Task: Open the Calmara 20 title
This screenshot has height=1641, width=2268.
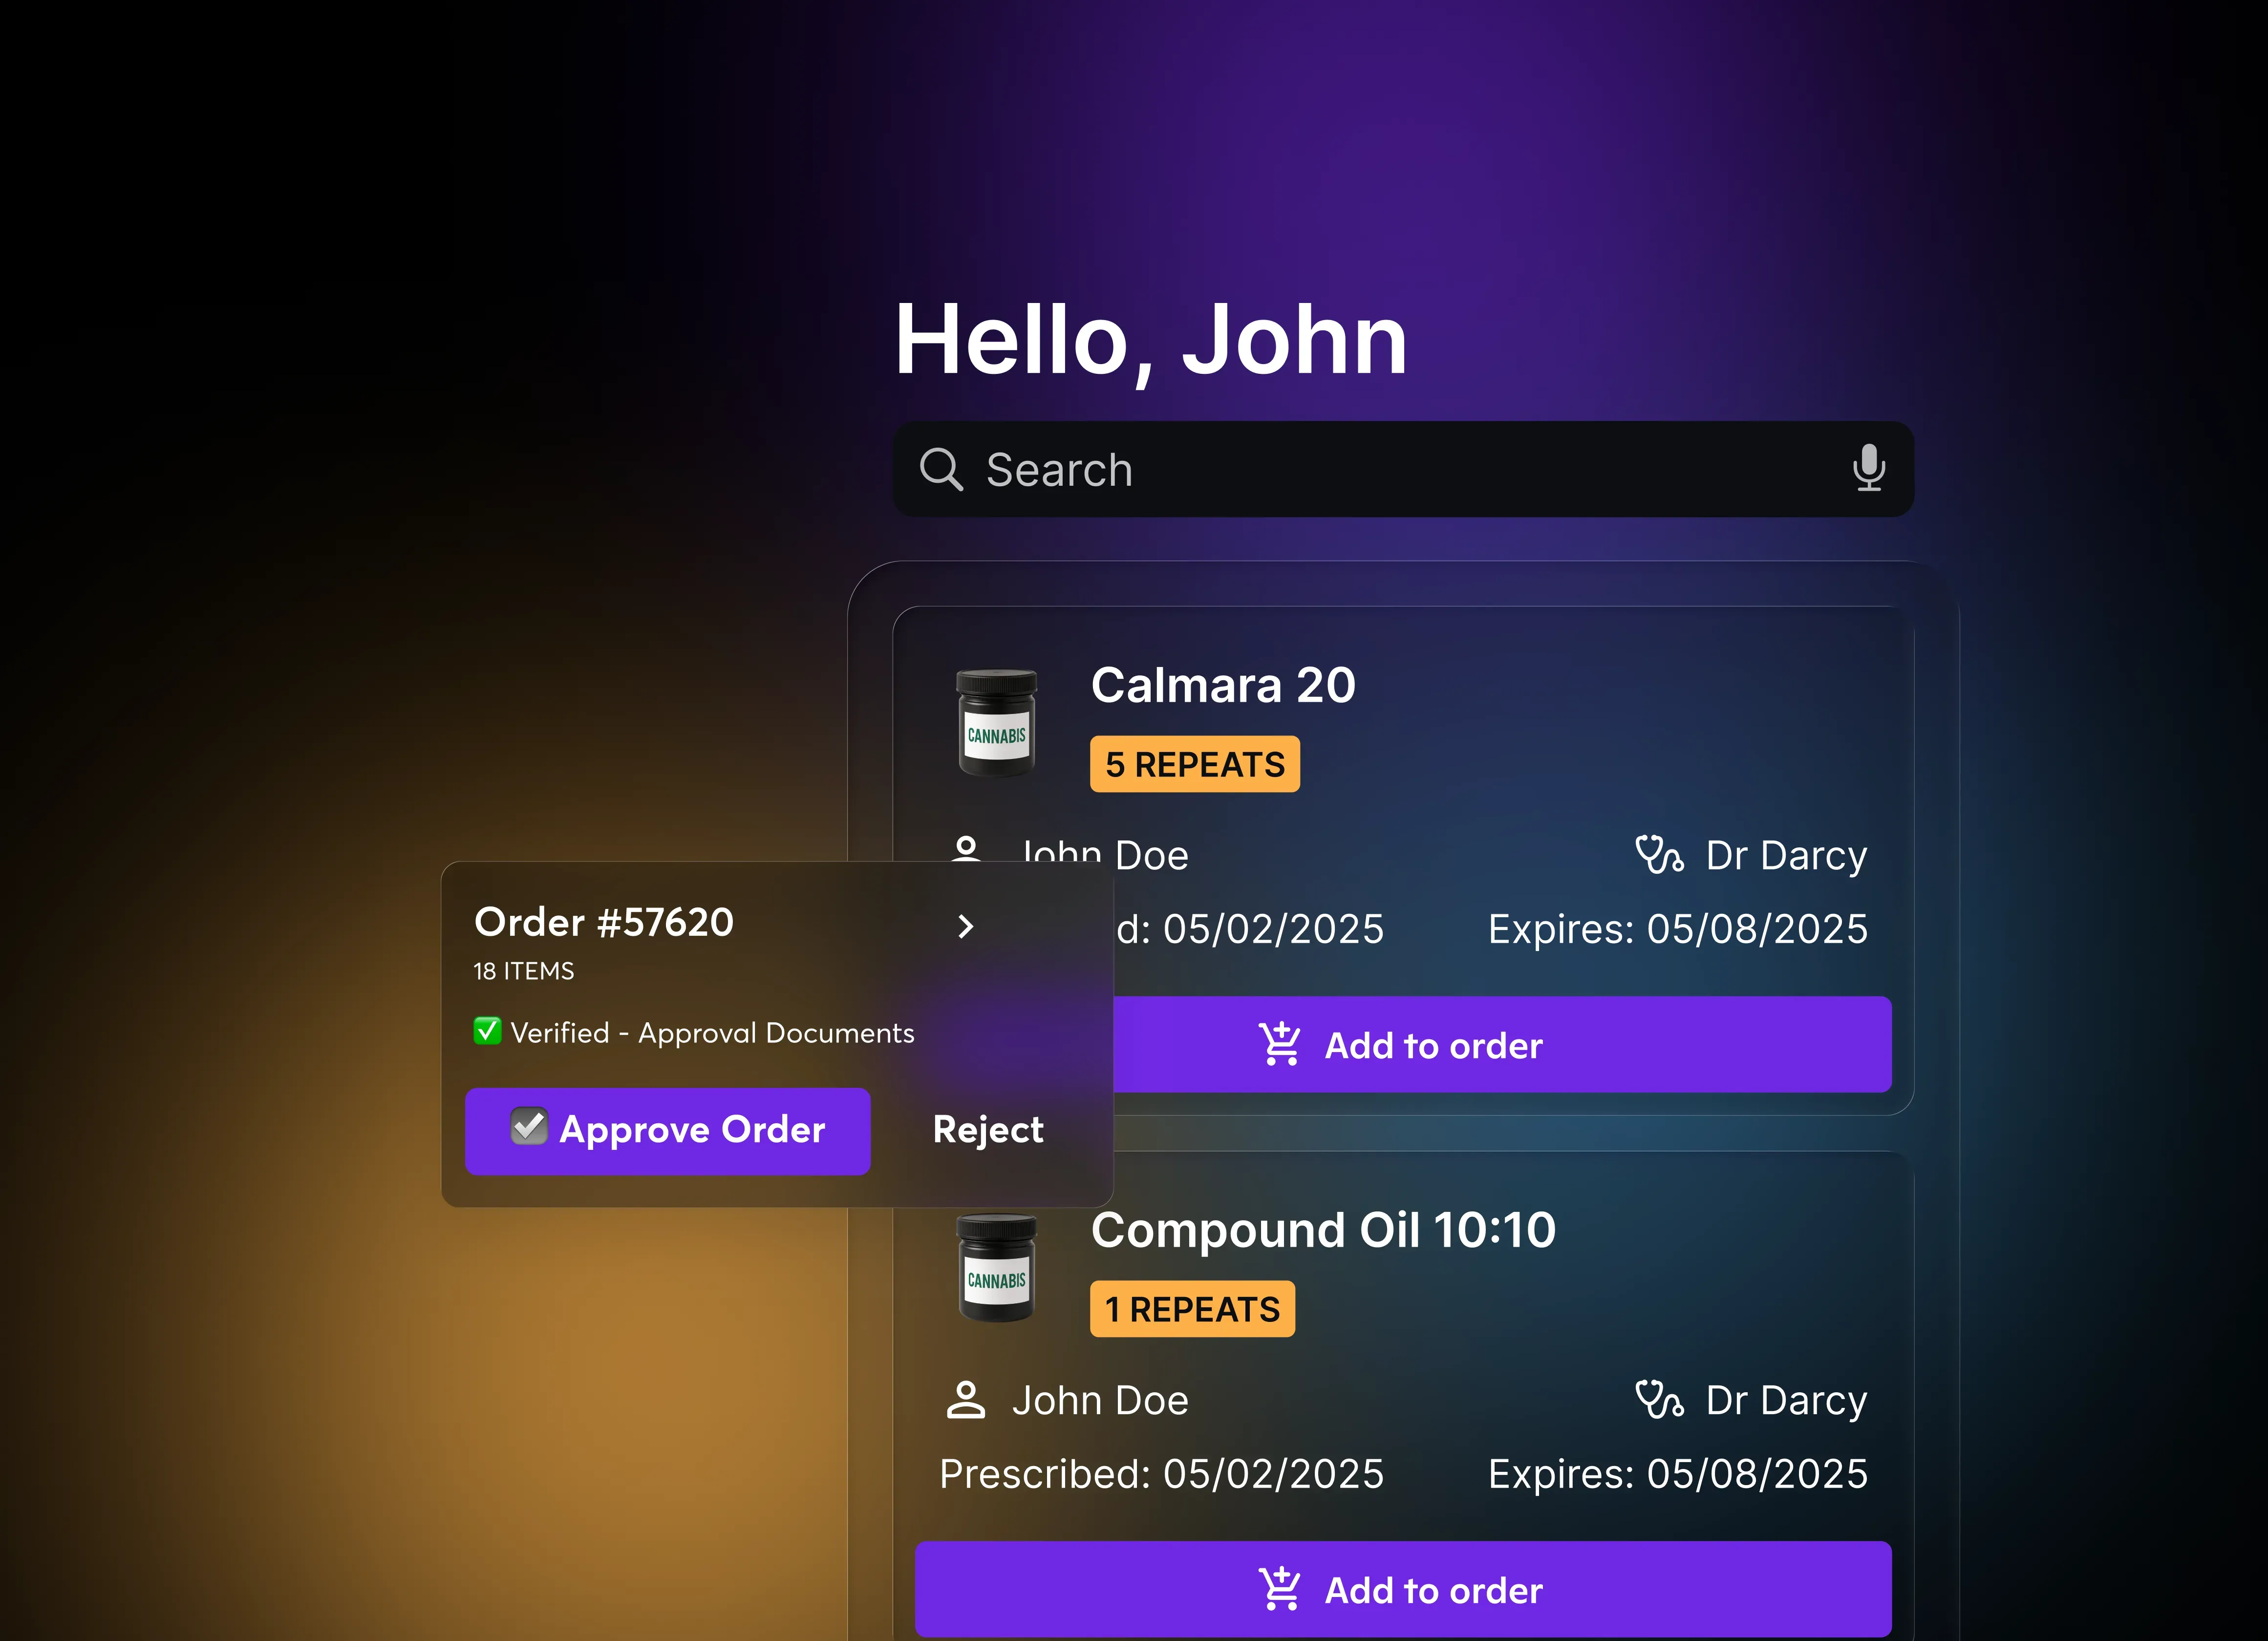Action: (x=1222, y=686)
